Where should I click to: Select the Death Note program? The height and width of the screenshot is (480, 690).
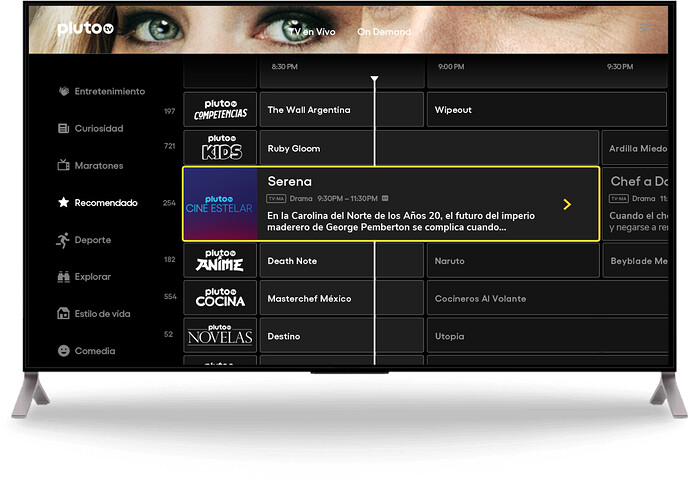(341, 261)
